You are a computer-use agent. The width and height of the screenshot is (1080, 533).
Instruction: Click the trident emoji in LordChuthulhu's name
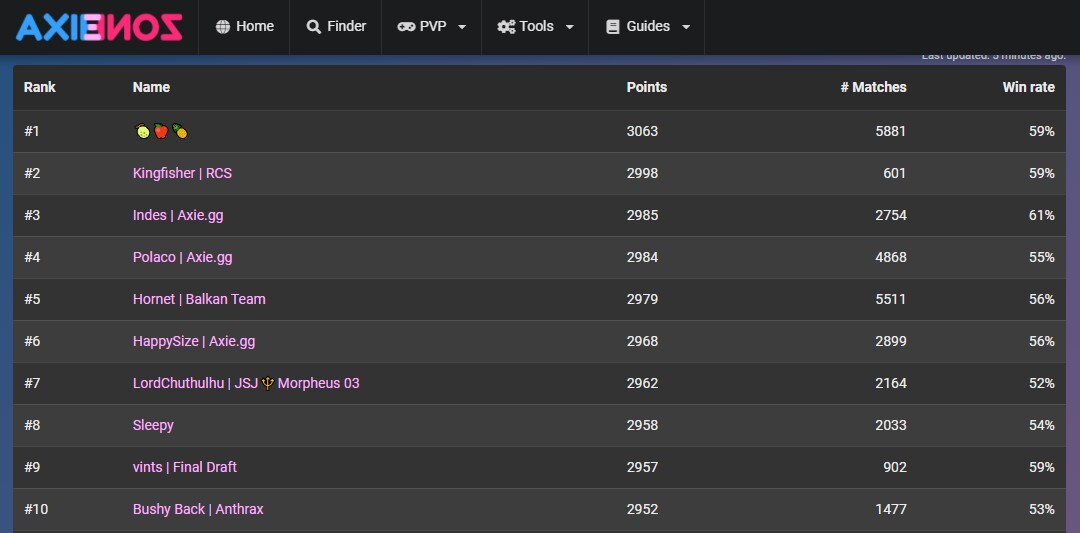268,384
